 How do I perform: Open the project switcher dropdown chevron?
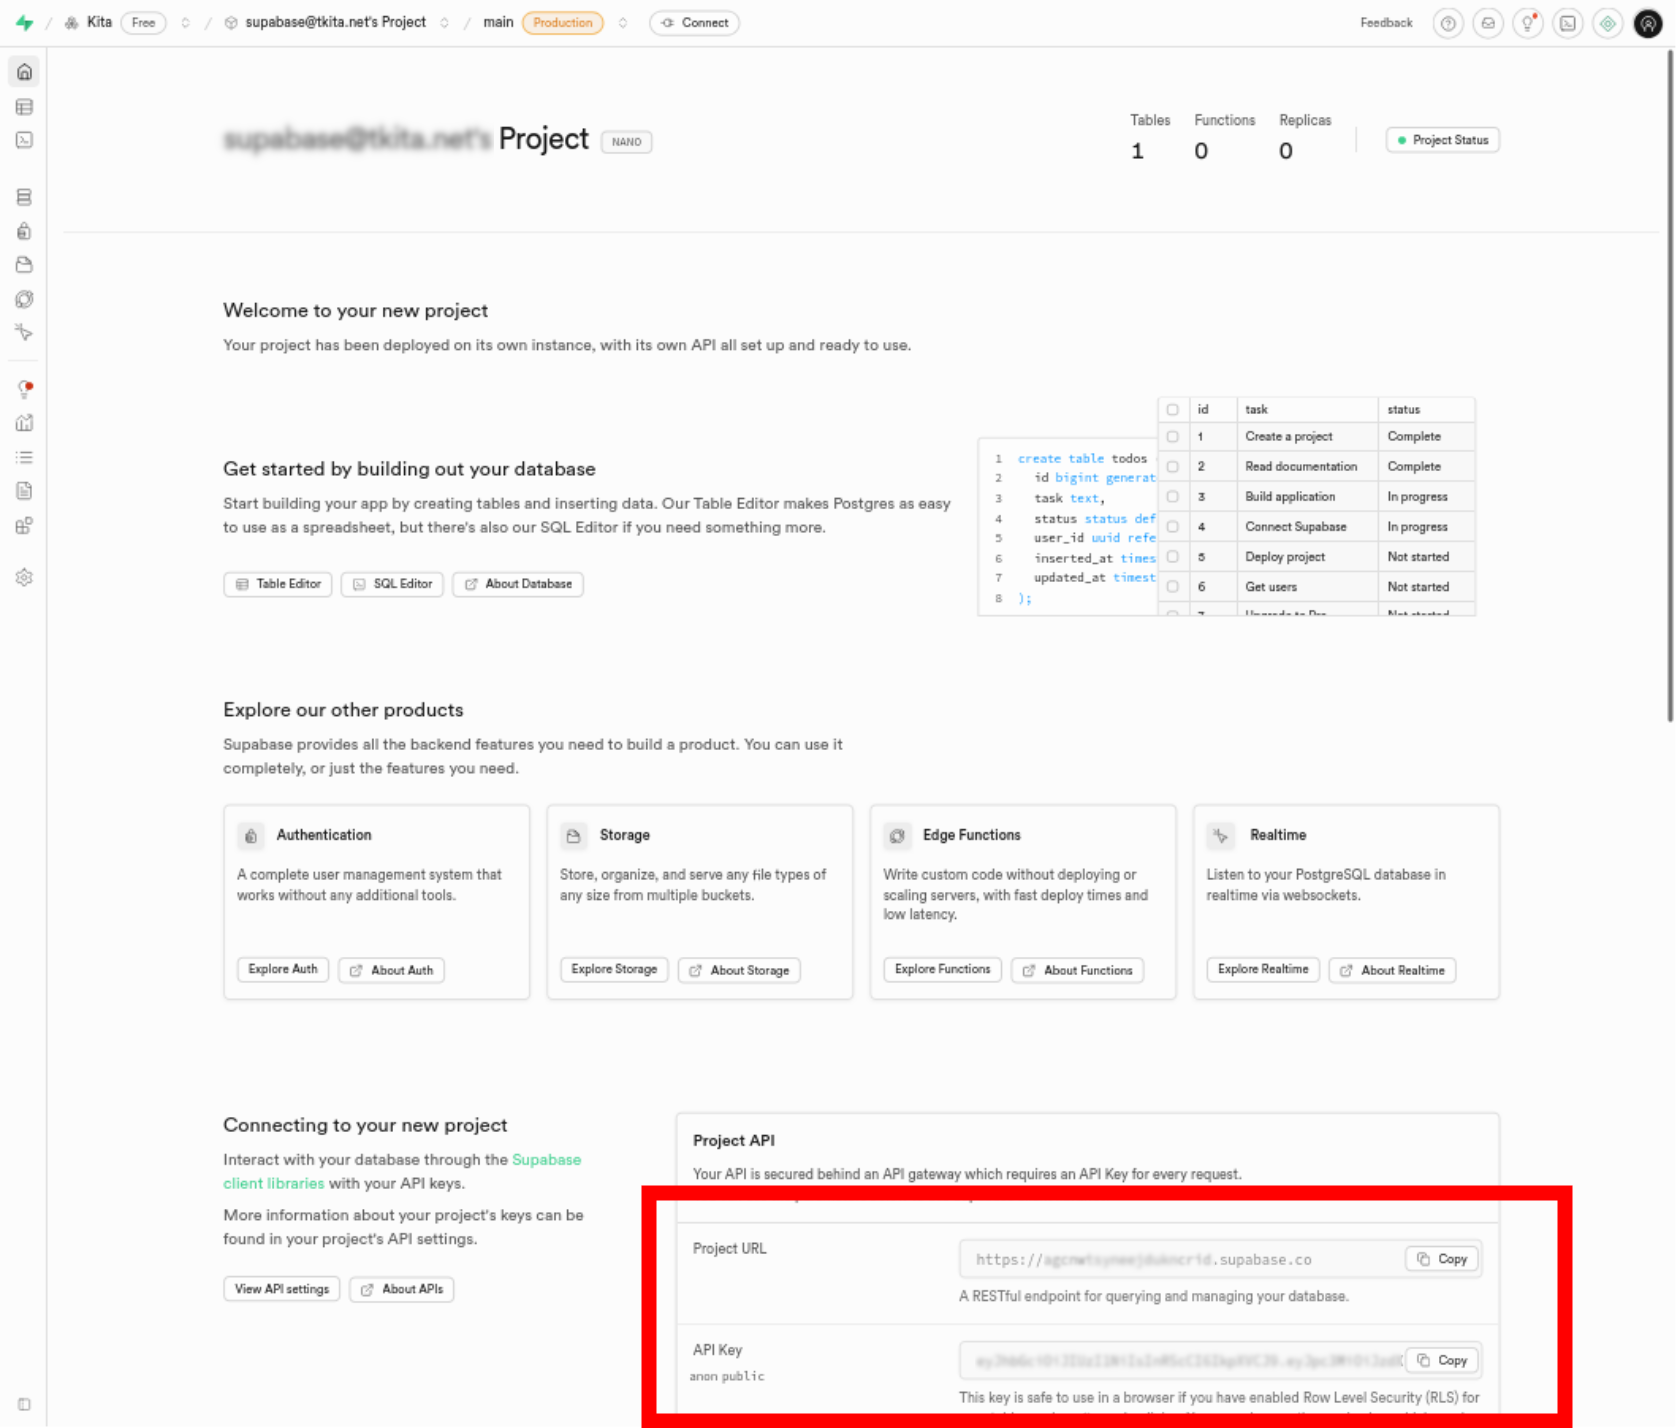(444, 23)
